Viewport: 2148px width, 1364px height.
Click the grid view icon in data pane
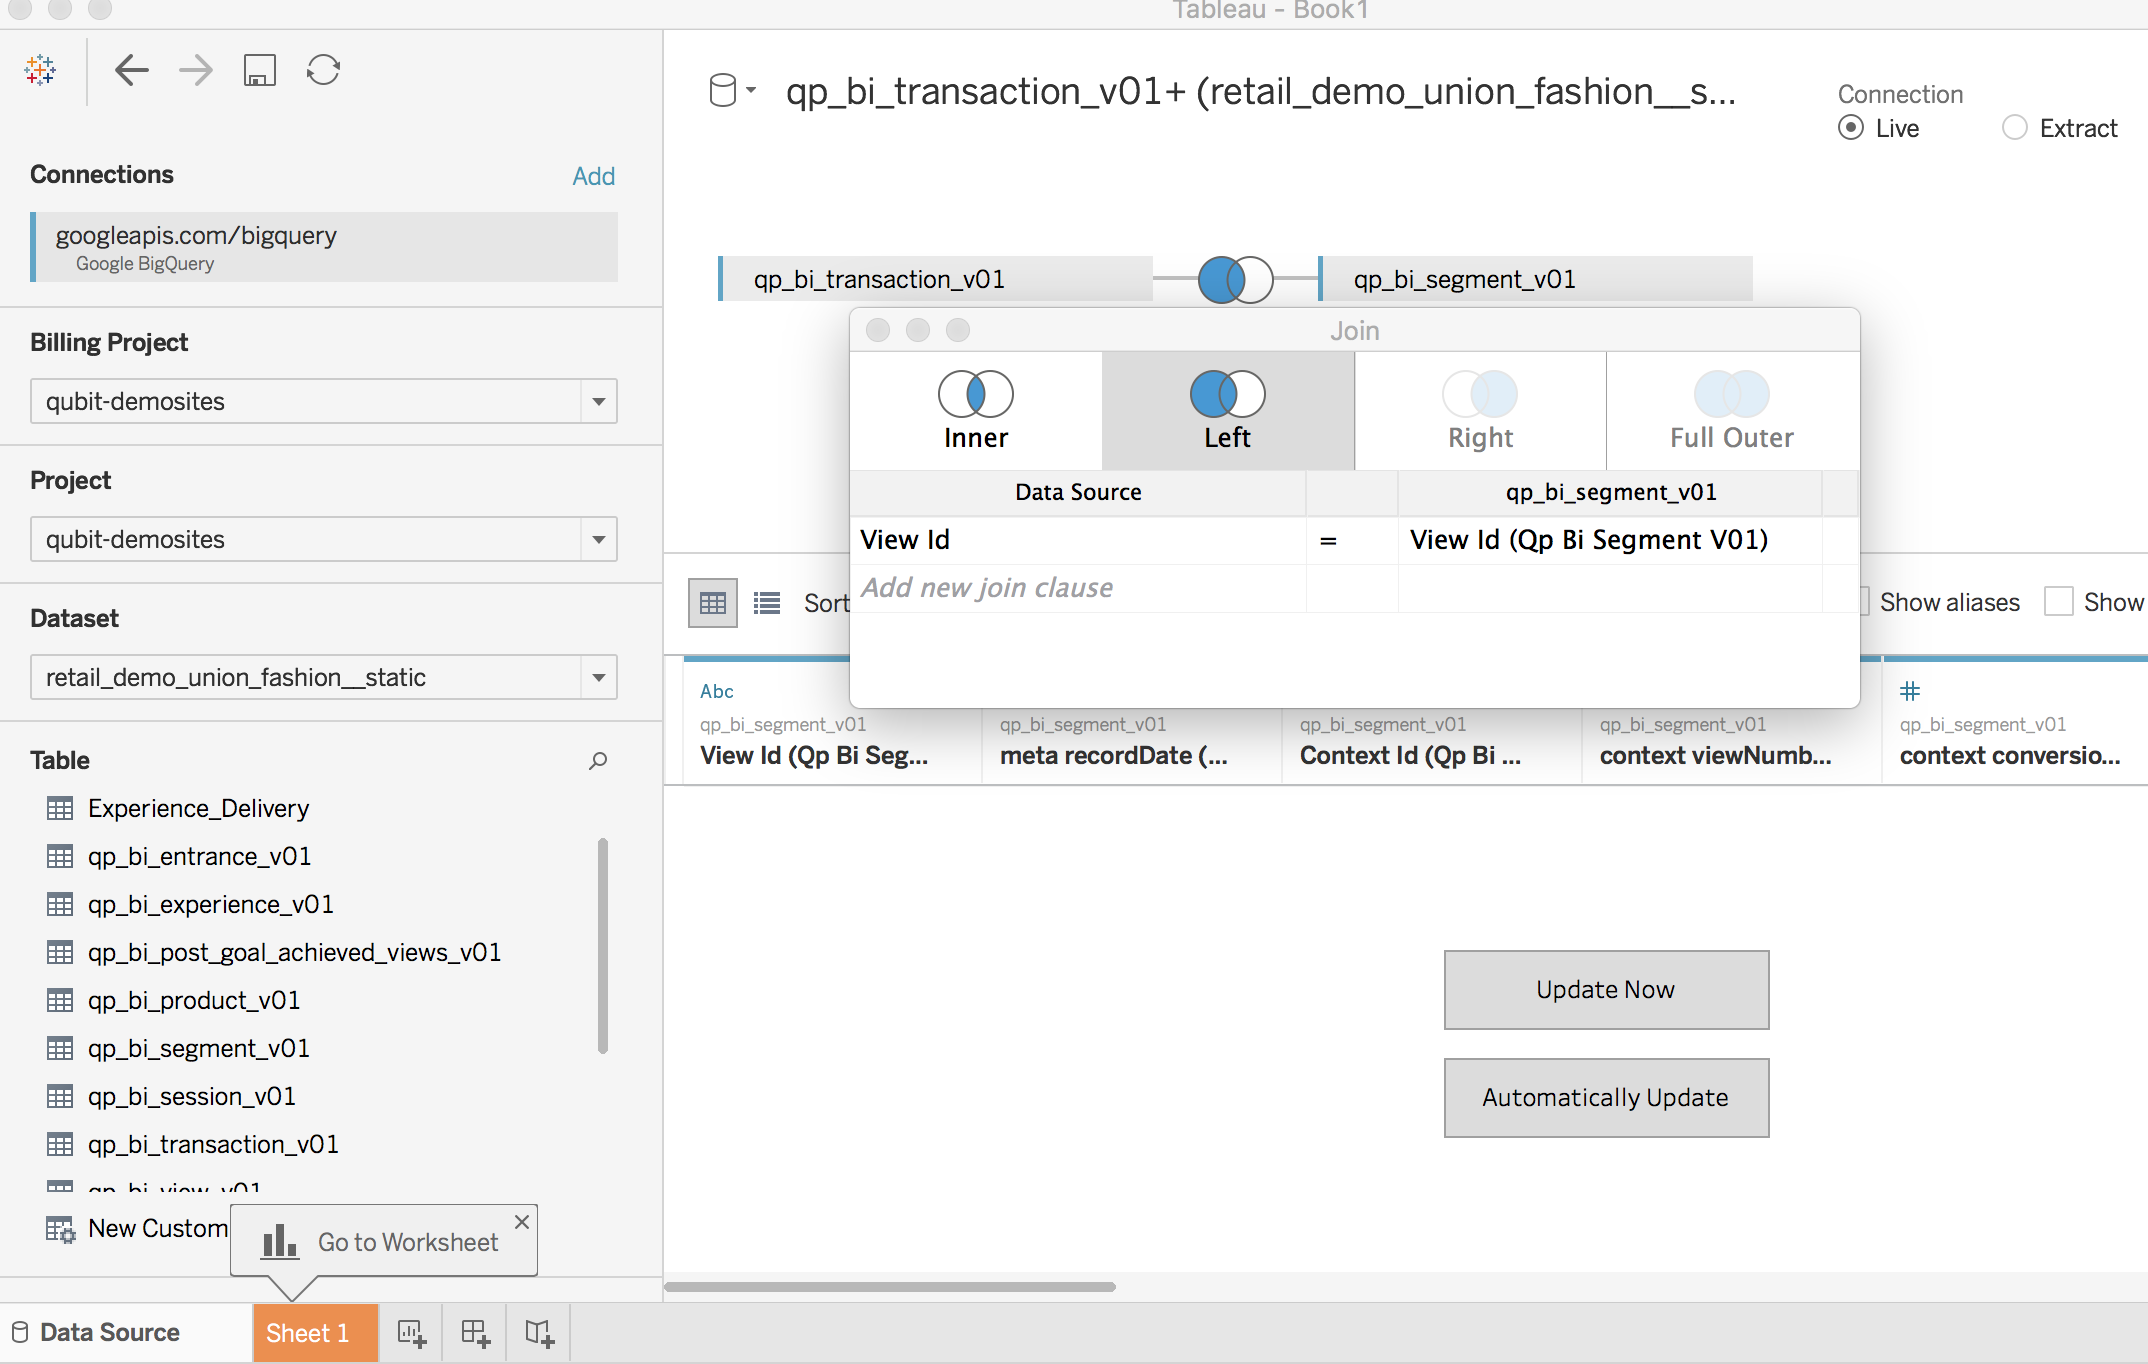click(712, 604)
